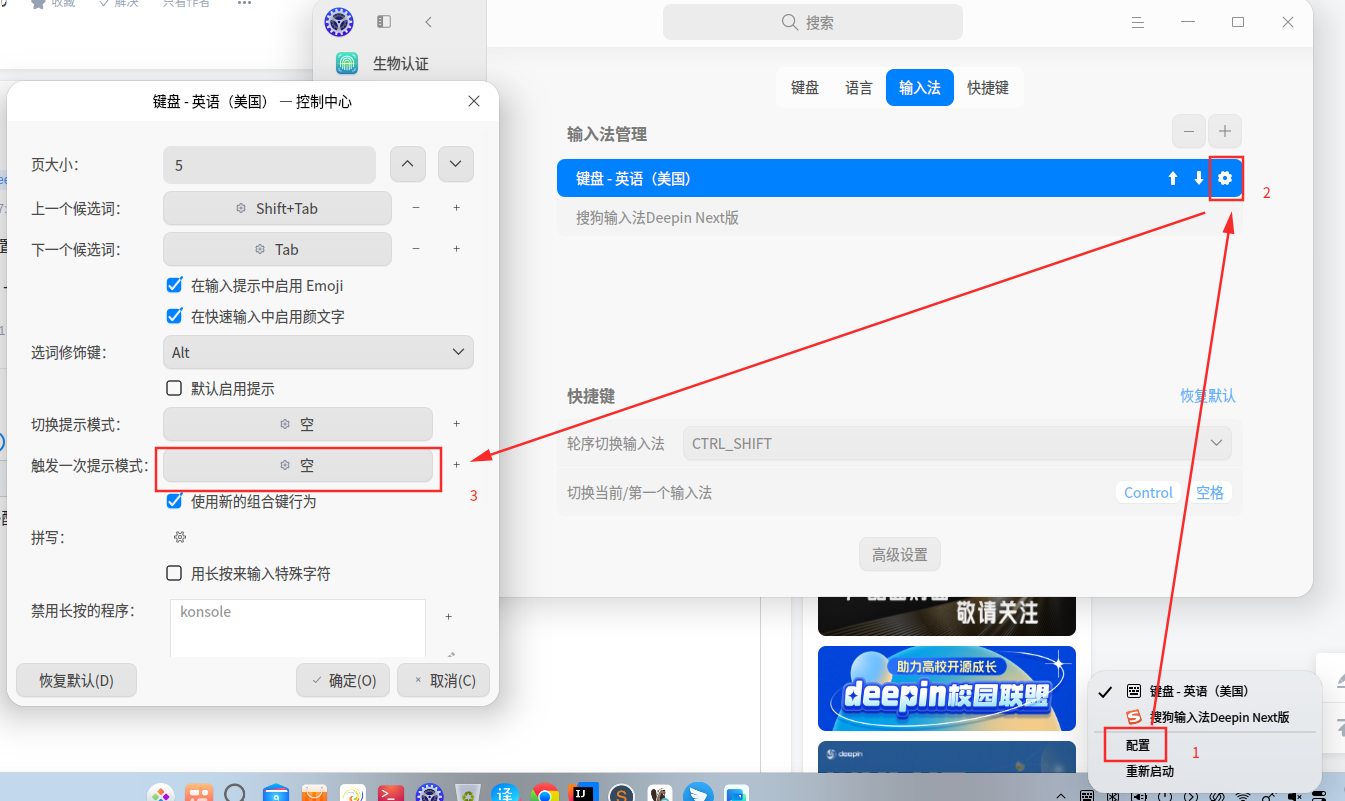Image resolution: width=1345 pixels, height=801 pixels.
Task: Click the 高级设置 button
Action: [900, 554]
